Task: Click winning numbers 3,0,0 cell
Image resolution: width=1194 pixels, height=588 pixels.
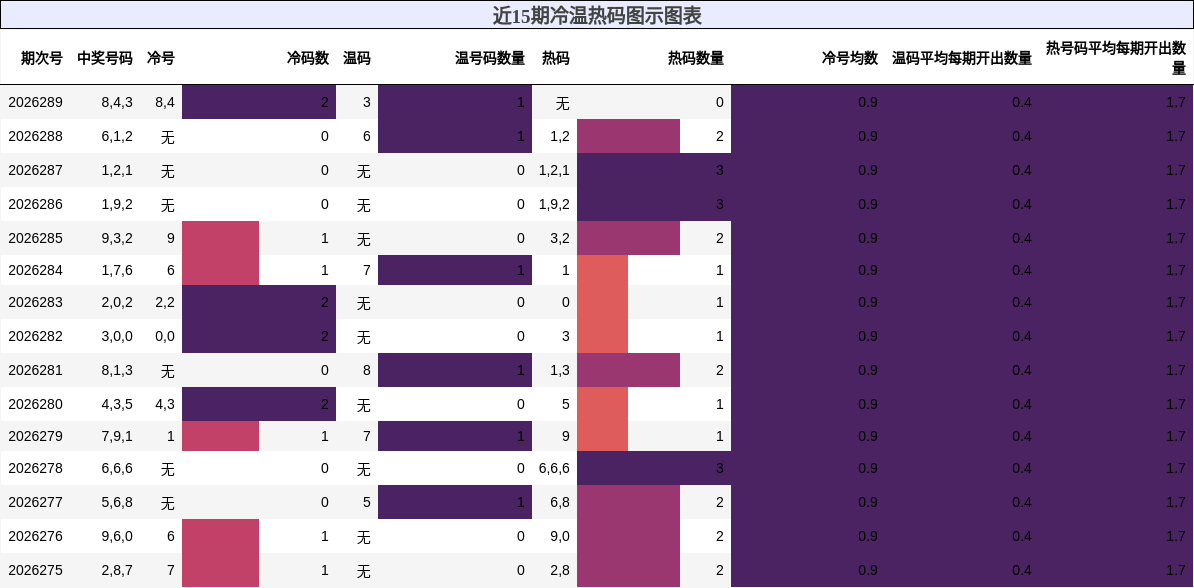Action: click(117, 336)
